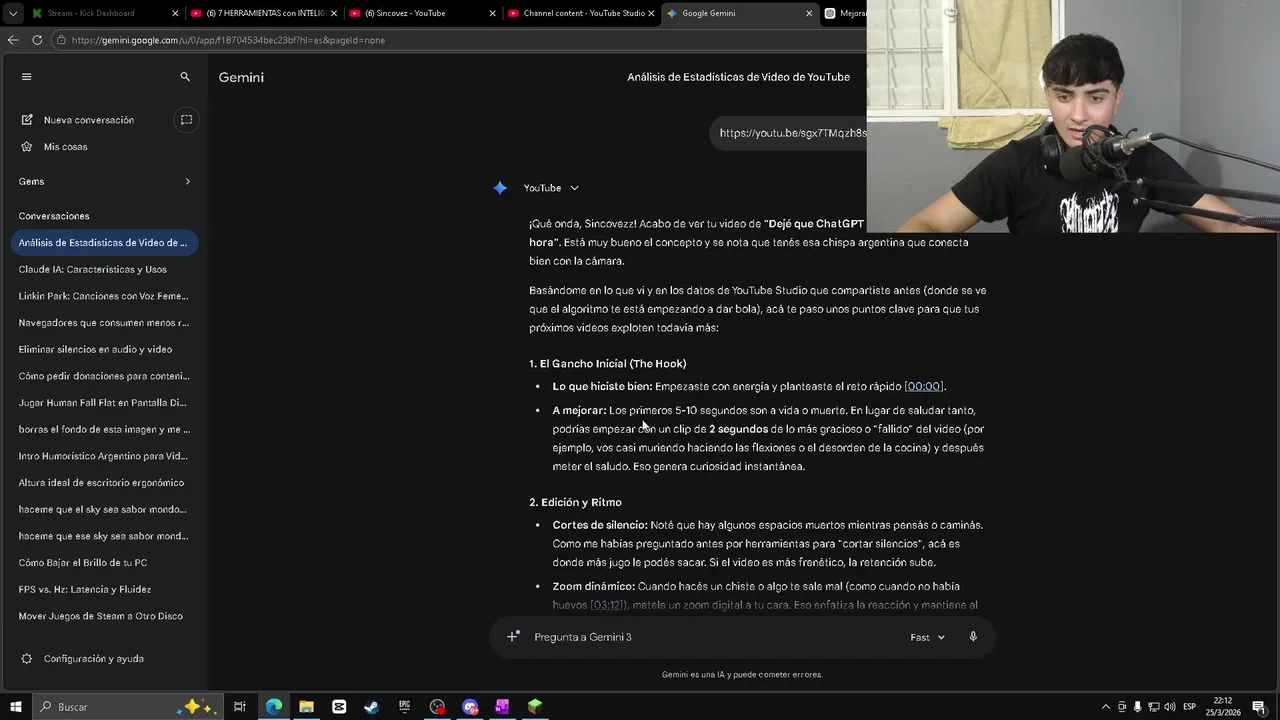The width and height of the screenshot is (1280, 720).
Task: Click the sidebar search magnifier icon
Action: pos(185,77)
